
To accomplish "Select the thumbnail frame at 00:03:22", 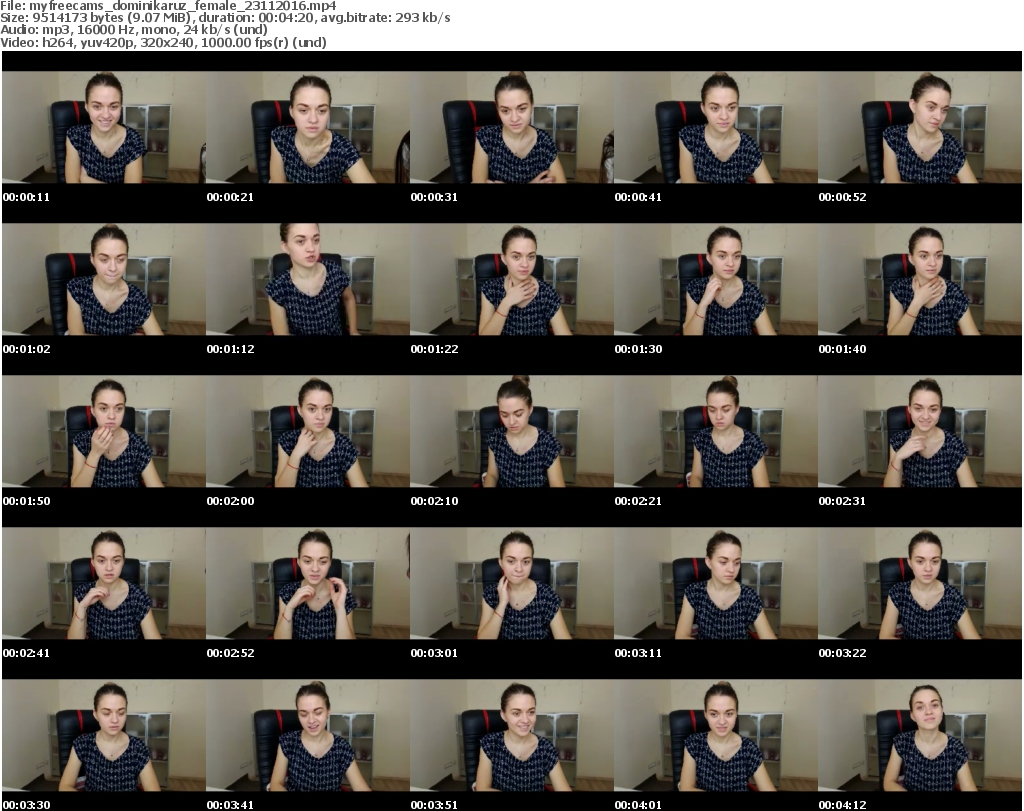I will click(x=920, y=584).
